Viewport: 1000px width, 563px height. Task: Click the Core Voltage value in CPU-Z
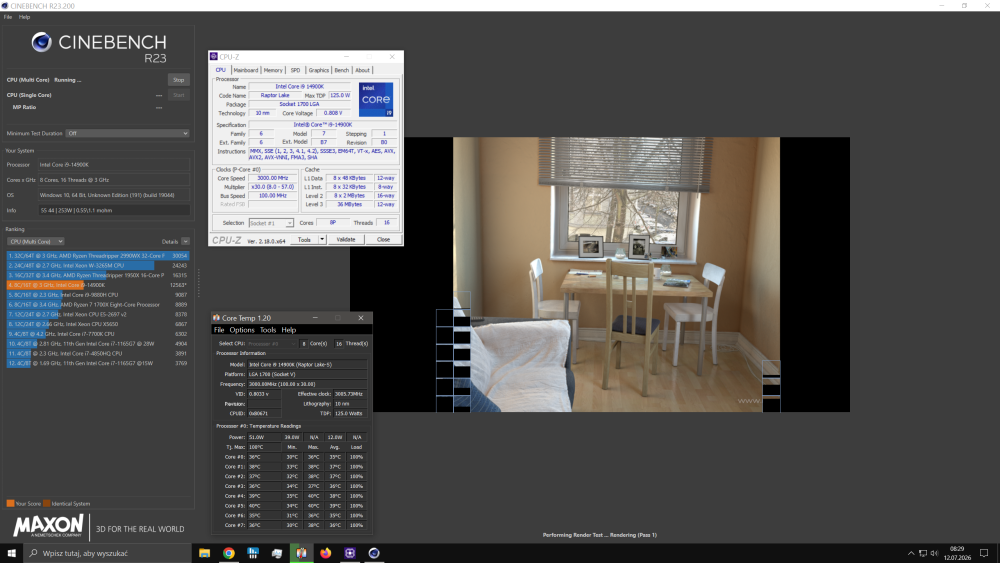(333, 113)
